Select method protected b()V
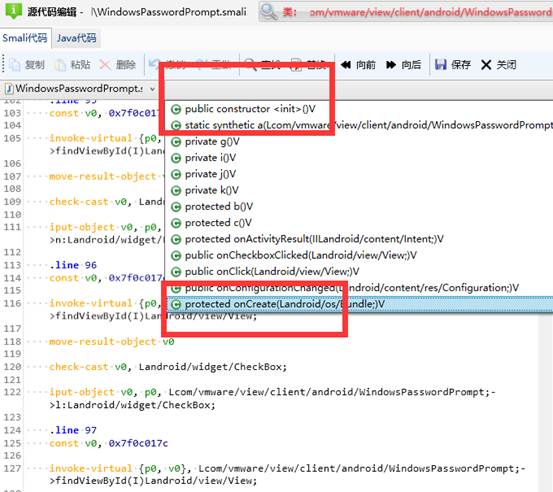The height and width of the screenshot is (492, 553). pyautogui.click(x=219, y=206)
